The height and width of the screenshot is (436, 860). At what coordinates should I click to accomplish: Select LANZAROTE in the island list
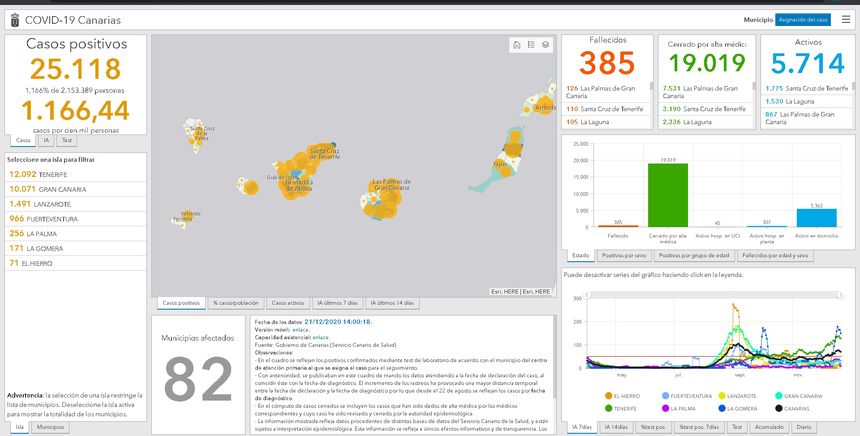click(42, 203)
